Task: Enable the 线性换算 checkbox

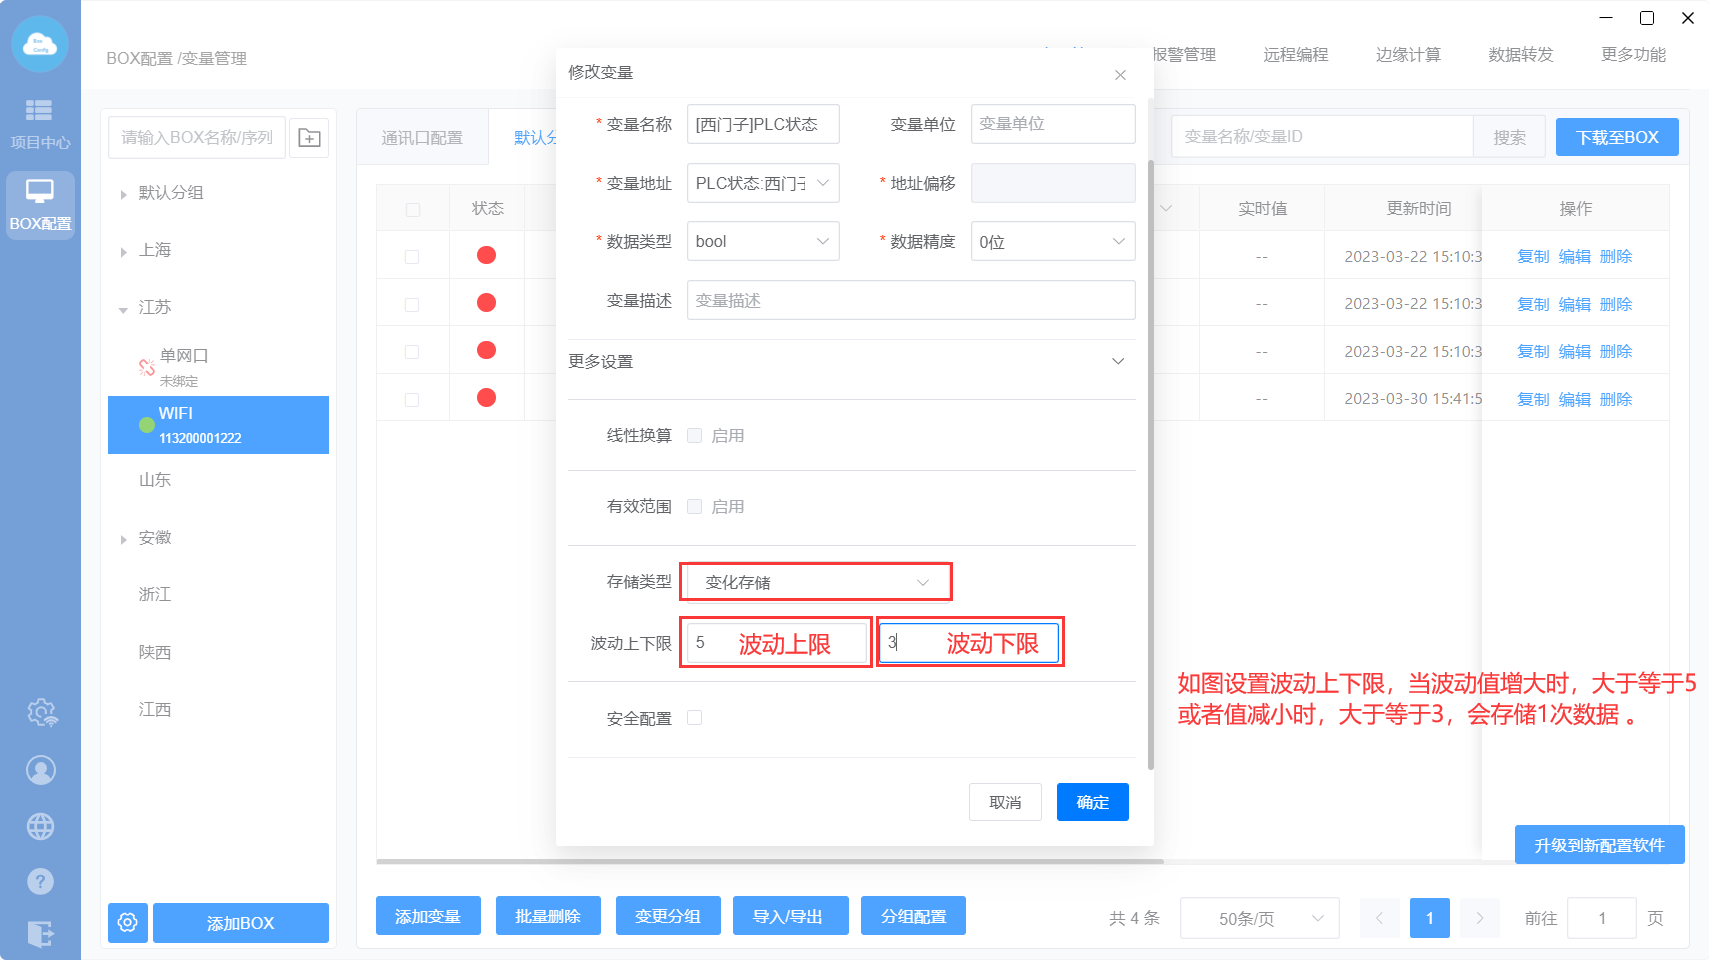Action: pos(695,435)
